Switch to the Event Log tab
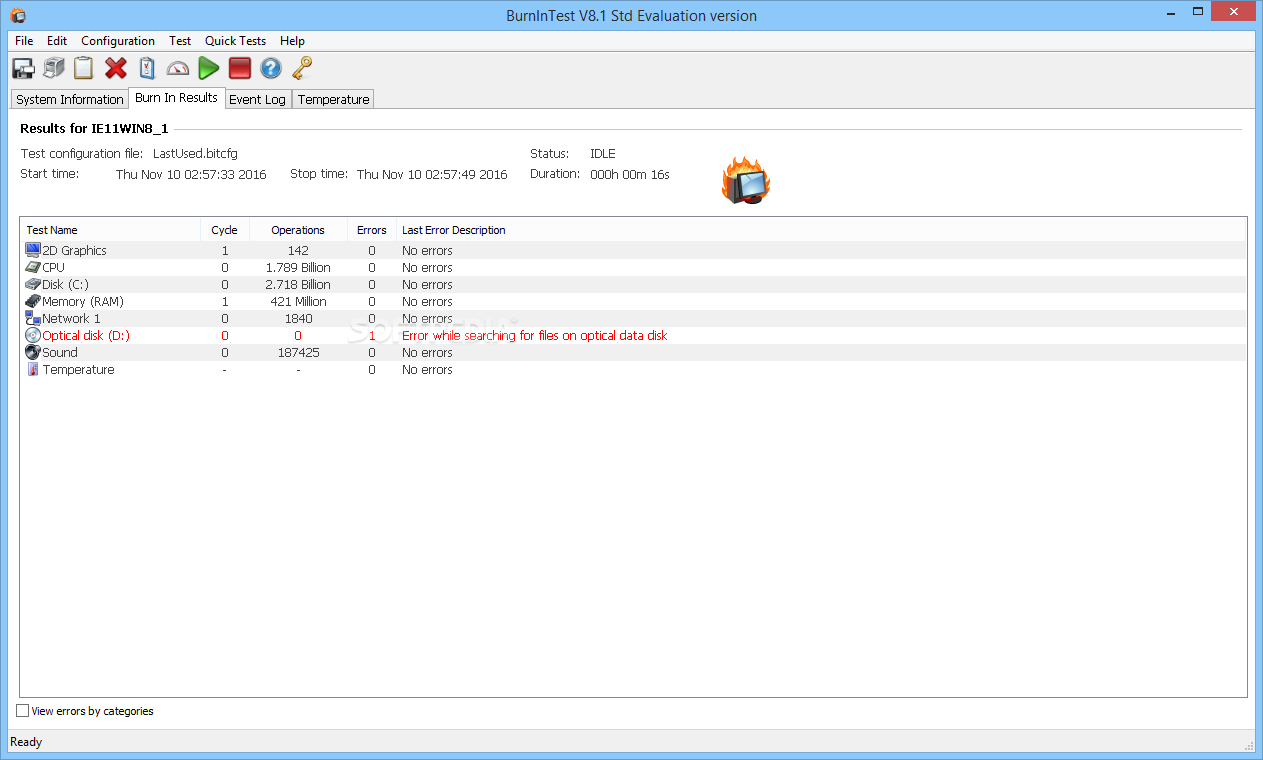 (x=257, y=99)
